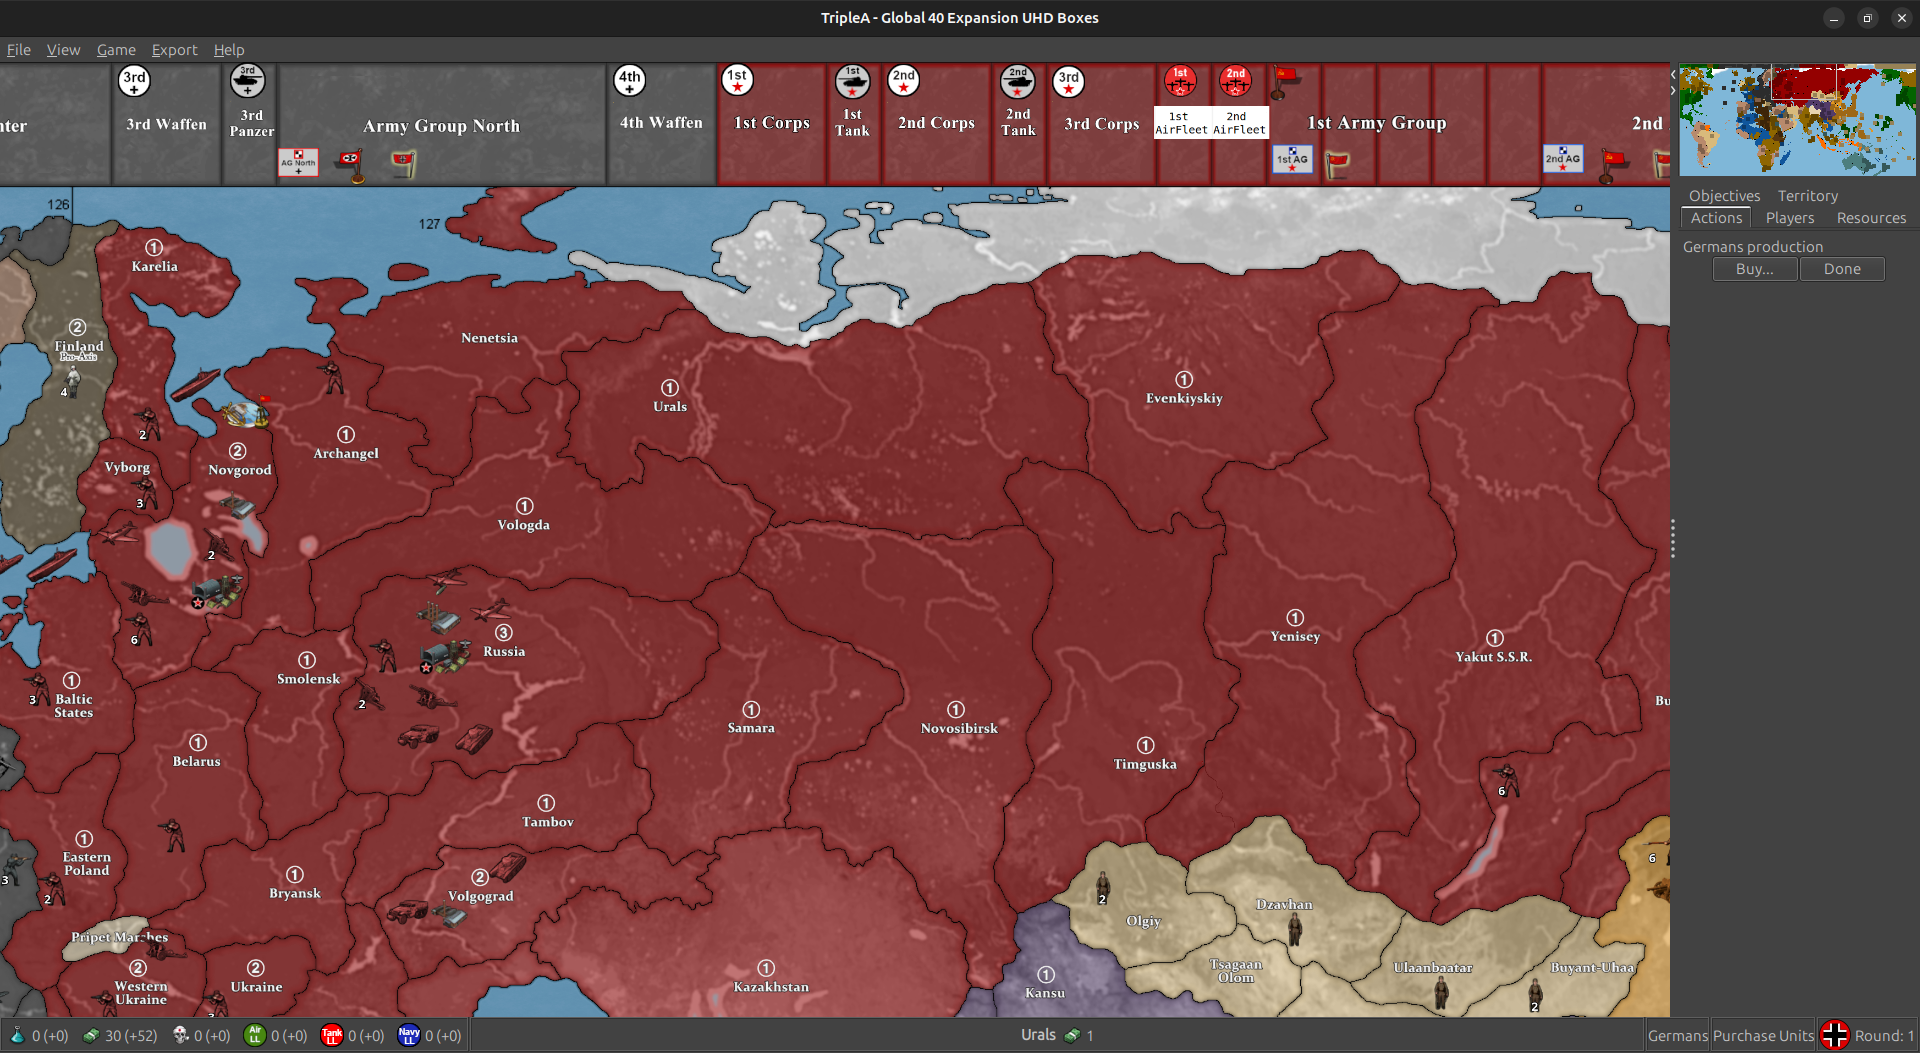The height and width of the screenshot is (1053, 1920).
Task: Click the German flag icon beside Round: 1
Action: tap(1835, 1035)
